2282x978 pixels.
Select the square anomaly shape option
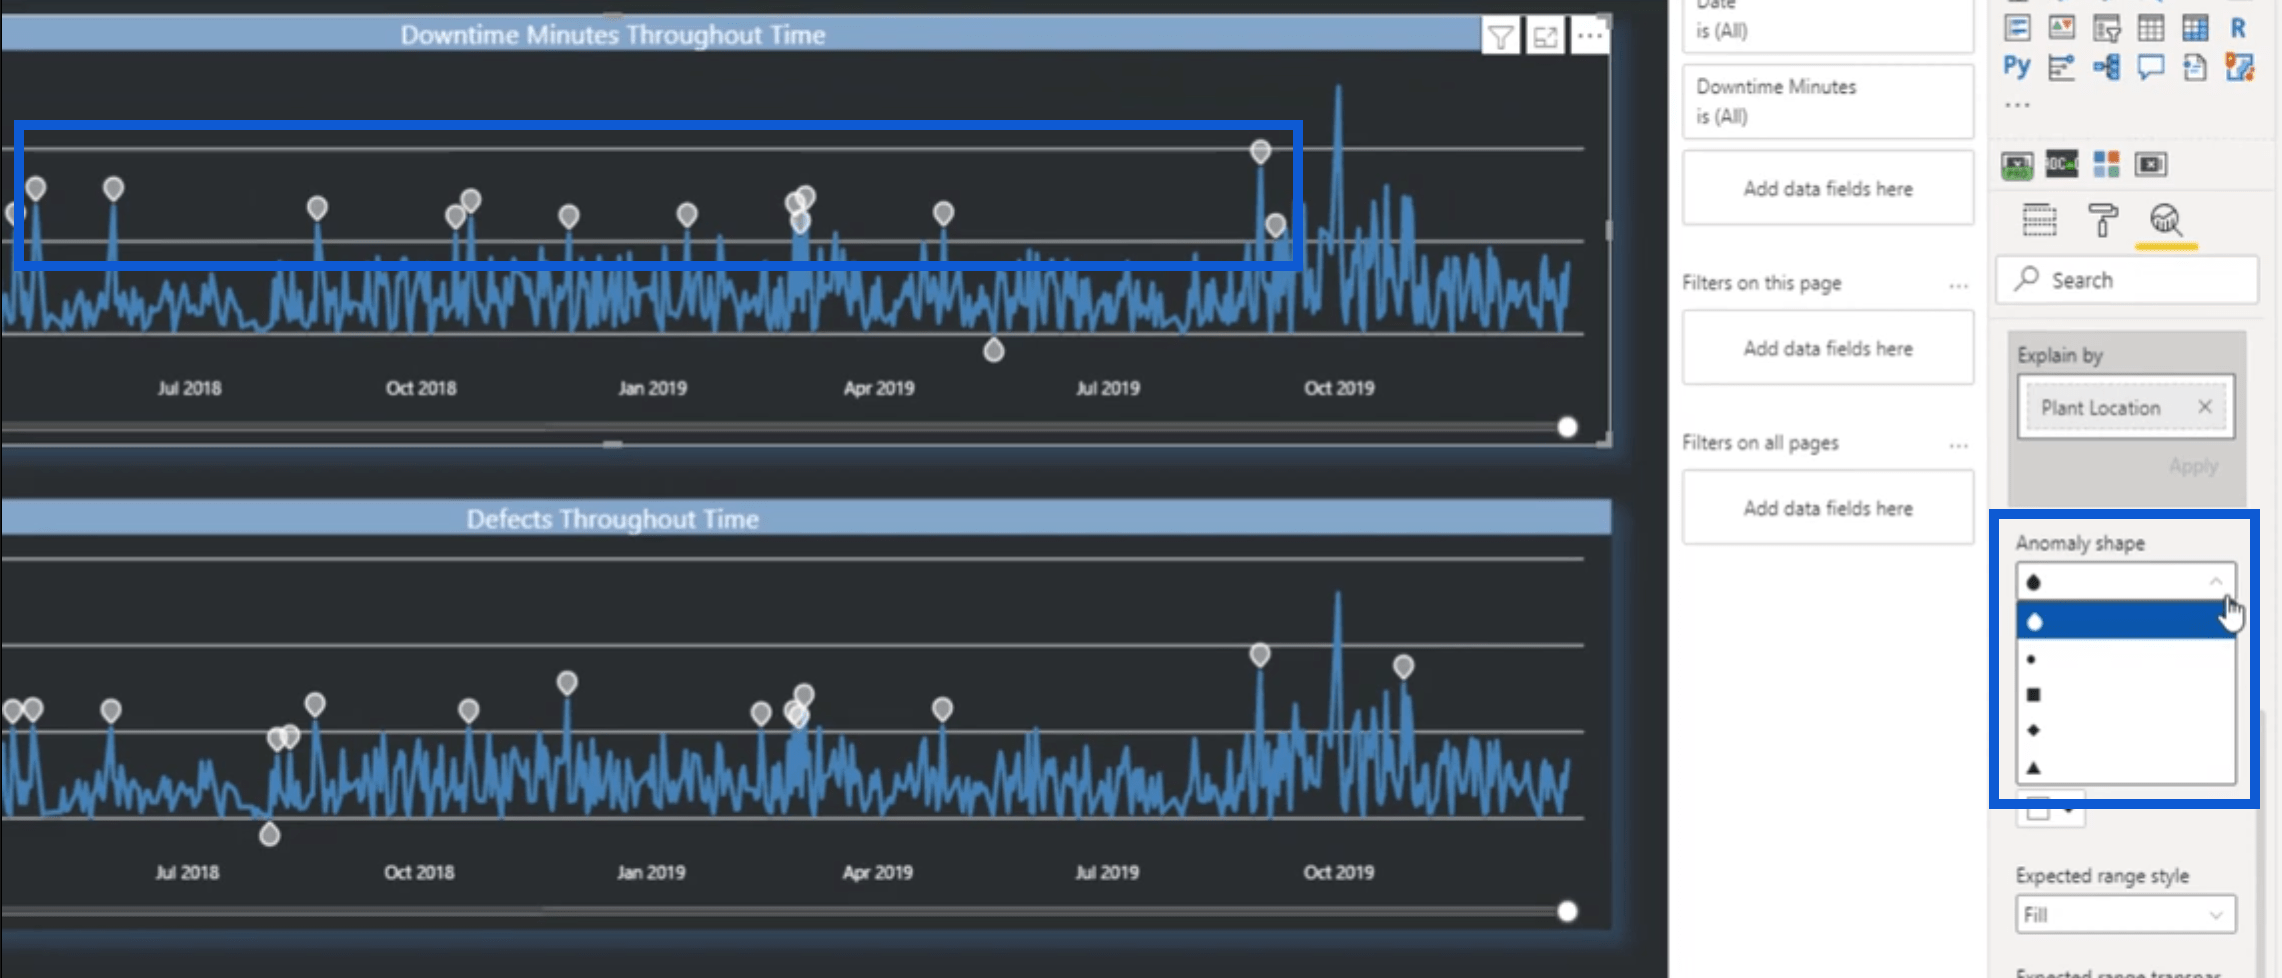click(x=2125, y=694)
